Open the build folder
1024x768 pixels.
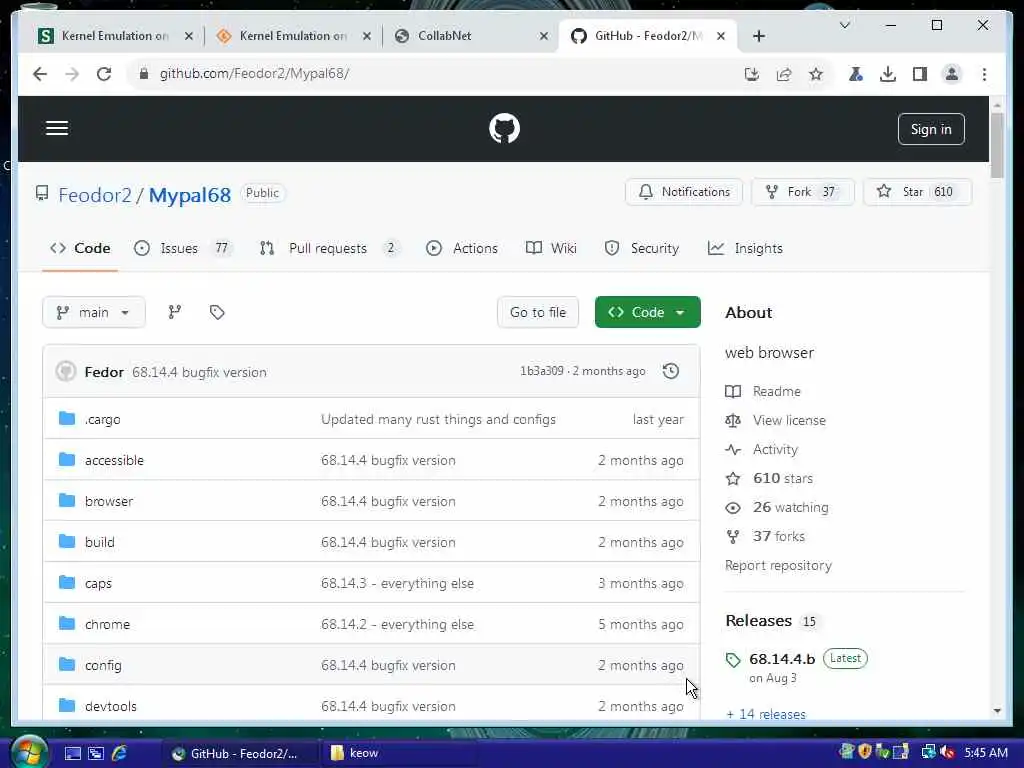coord(99,543)
